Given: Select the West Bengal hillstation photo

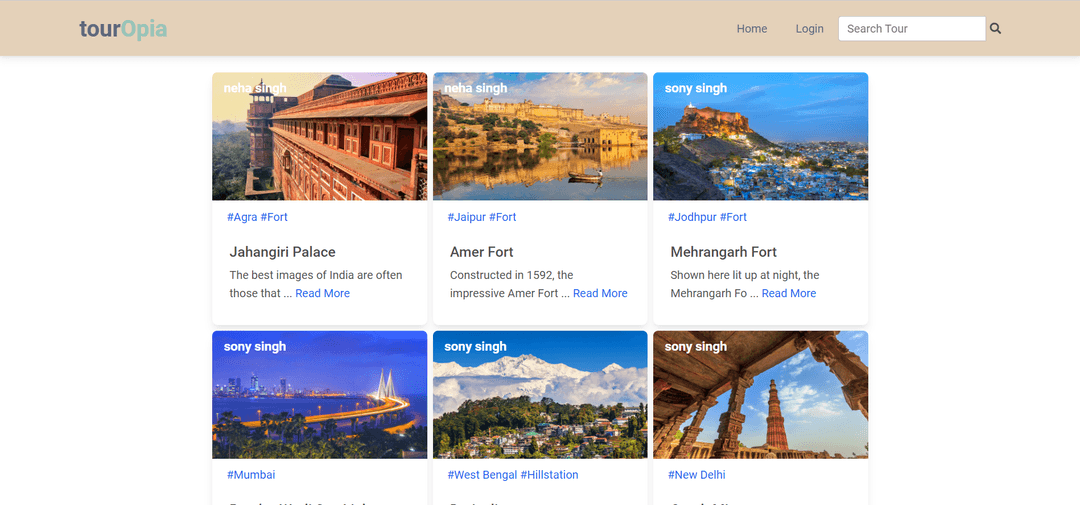Looking at the screenshot, I should click(x=540, y=395).
